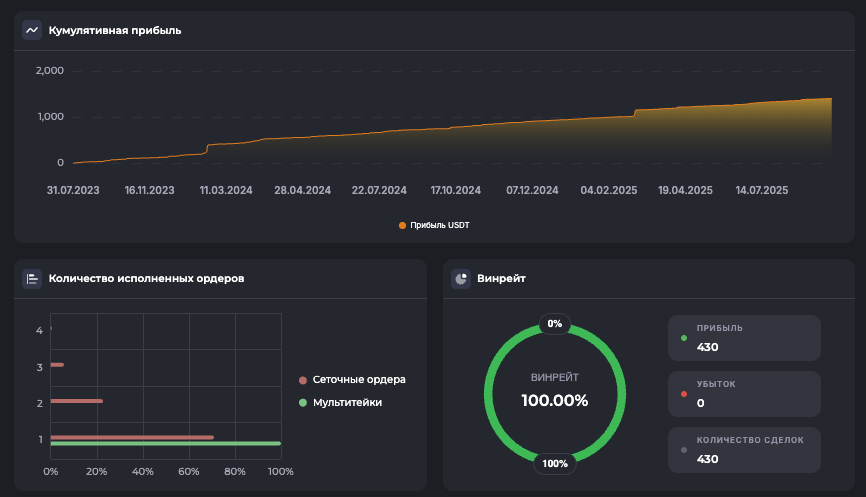
Task: Click the red dot on the Убыток card
Action: [684, 394]
